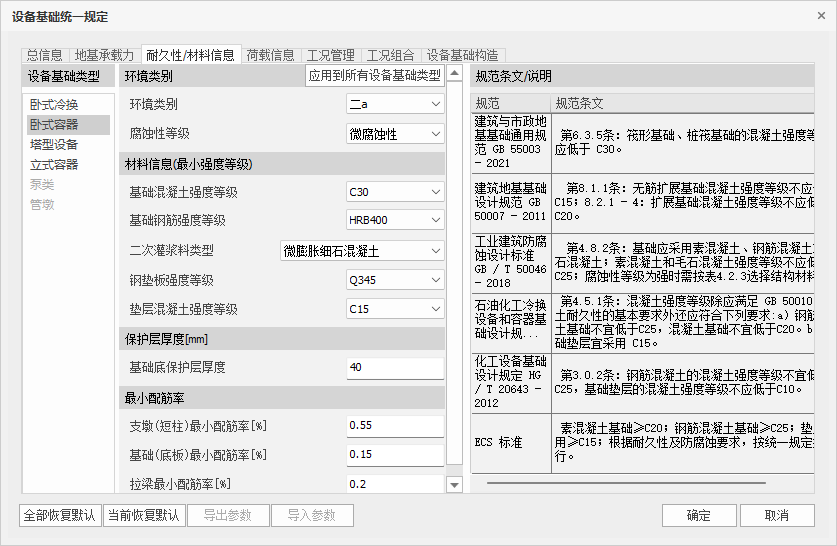Select 卧式冷换 in the equipment type list

[x=54, y=105]
